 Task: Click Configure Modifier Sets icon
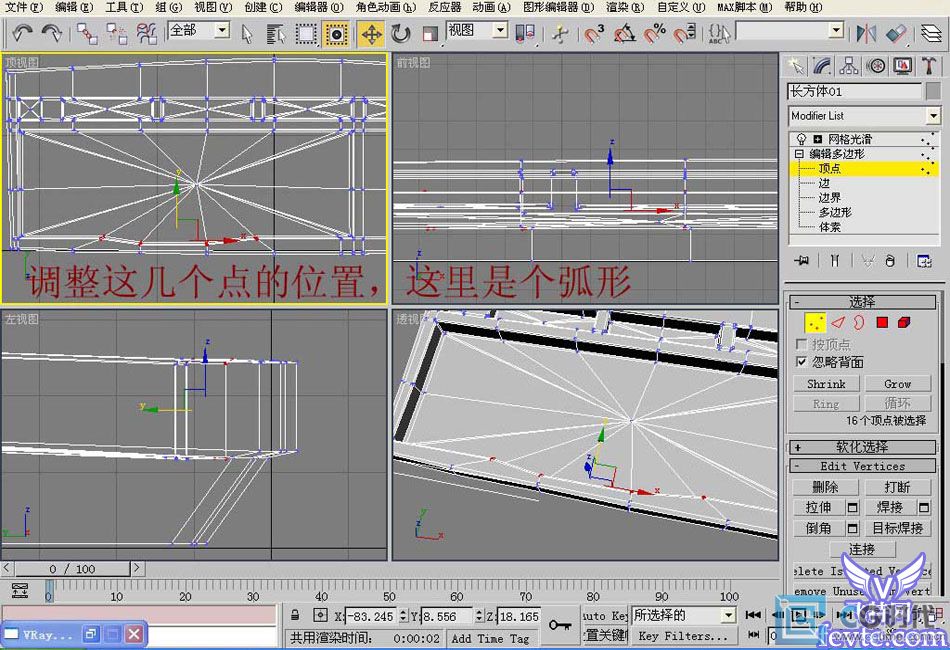pos(923,260)
